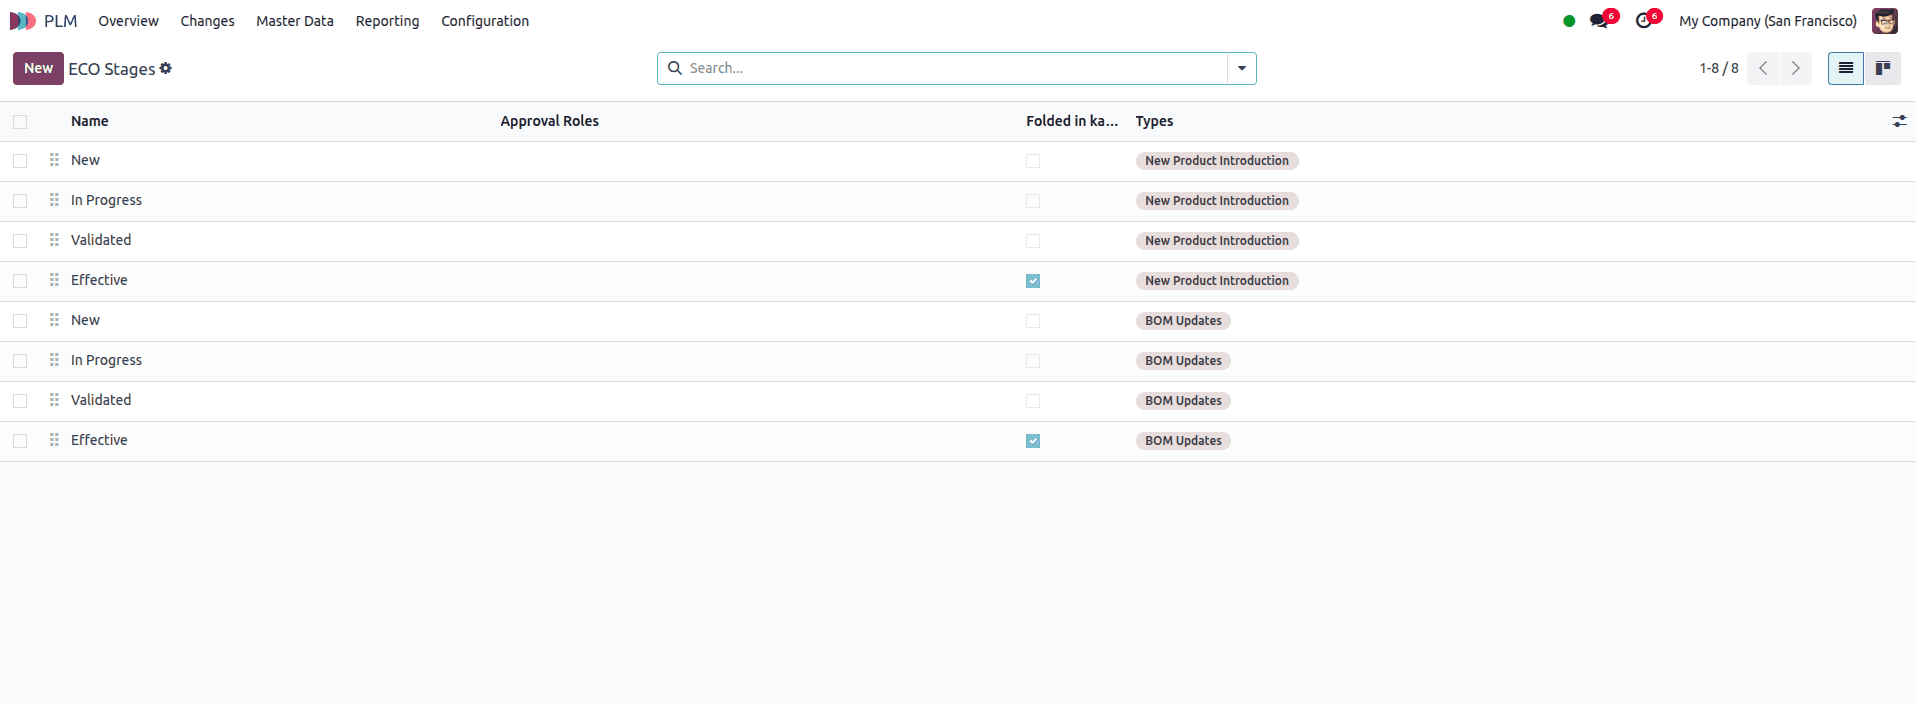Click BOM Updates tag on second Validated row
Screen dimensions: 1916x705
click(x=1183, y=401)
